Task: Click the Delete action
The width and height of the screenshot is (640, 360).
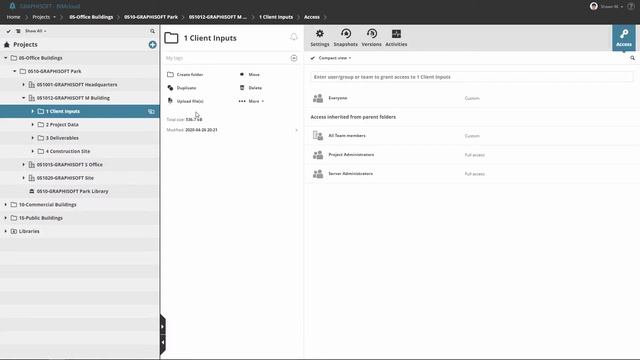Action: (251, 88)
